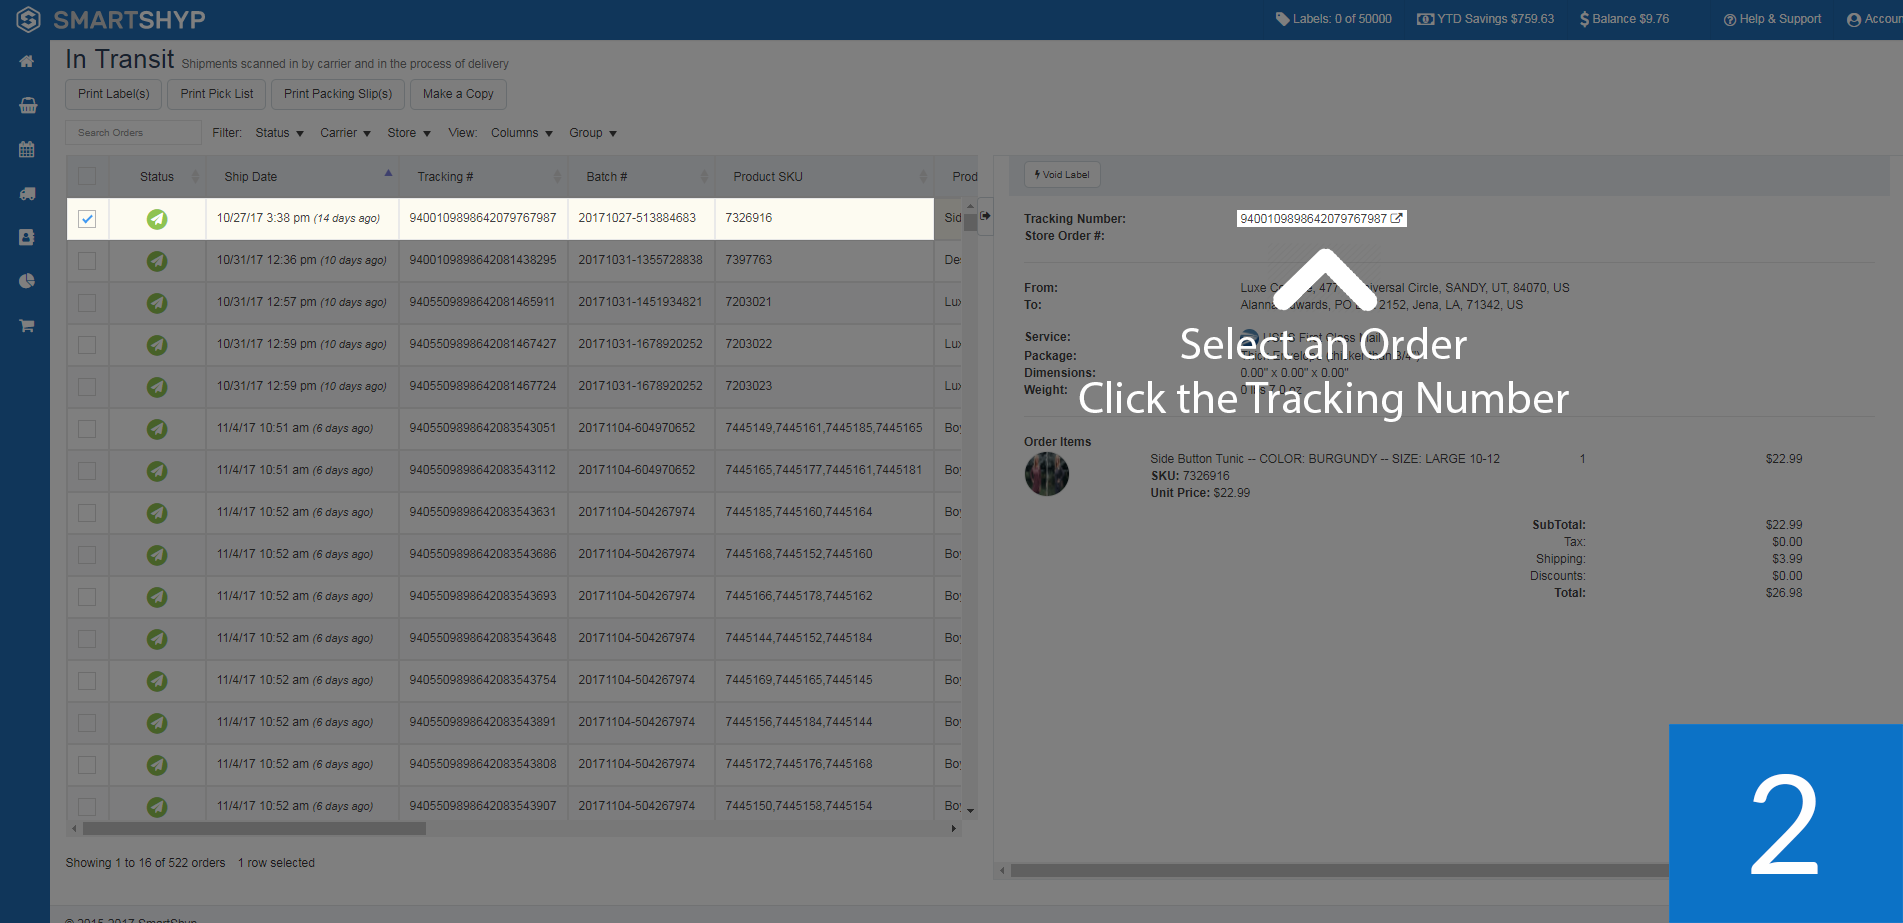The width and height of the screenshot is (1903, 923).
Task: Check the row for tracking 9405509898642081467427
Action: [x=87, y=345]
